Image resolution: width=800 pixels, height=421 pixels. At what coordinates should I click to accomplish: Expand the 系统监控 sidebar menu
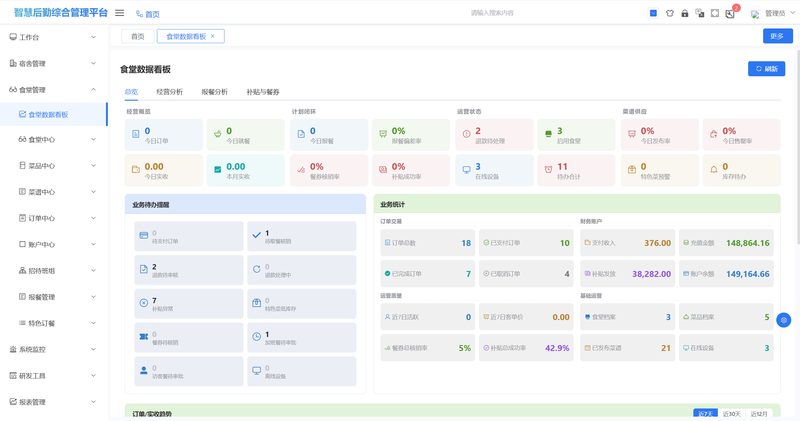pyautogui.click(x=54, y=350)
